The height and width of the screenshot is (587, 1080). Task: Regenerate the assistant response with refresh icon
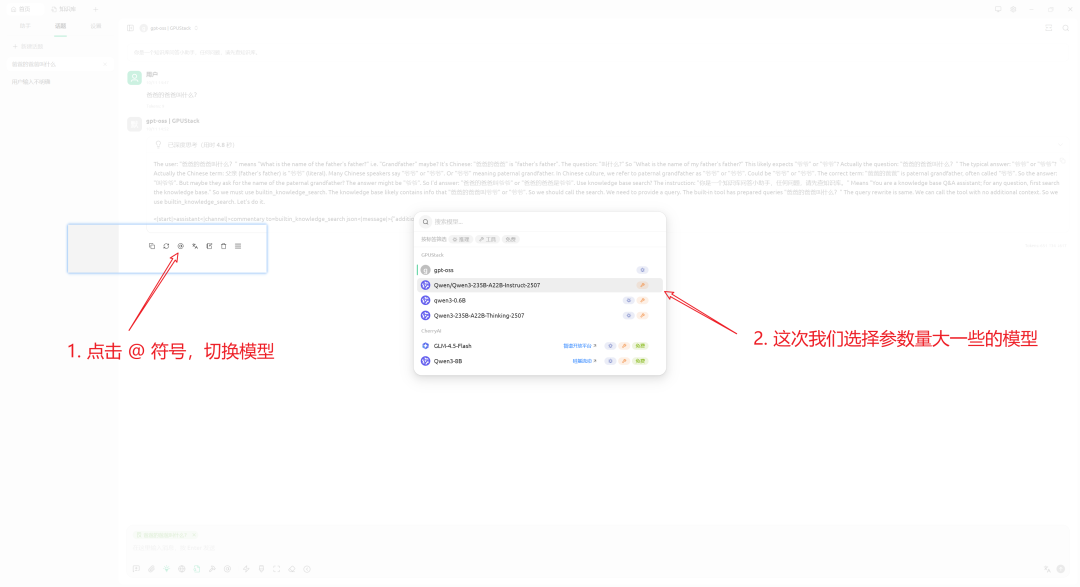pos(166,246)
